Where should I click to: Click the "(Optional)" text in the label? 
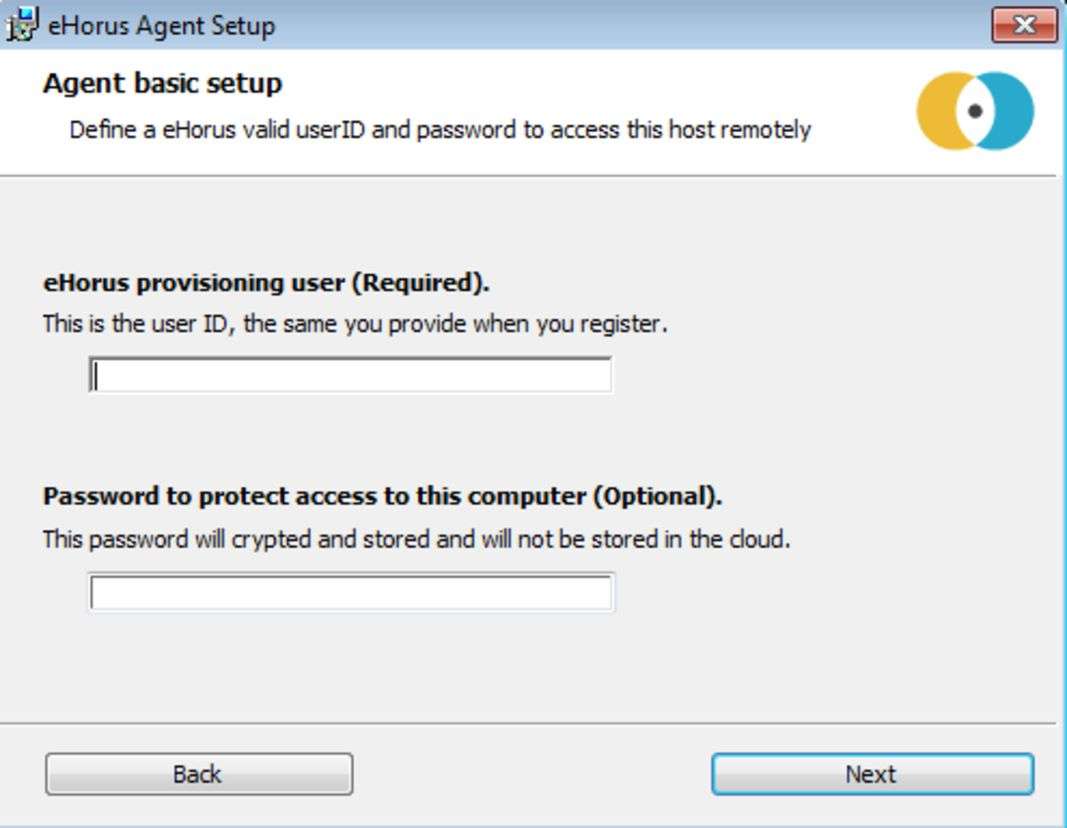click(x=656, y=497)
